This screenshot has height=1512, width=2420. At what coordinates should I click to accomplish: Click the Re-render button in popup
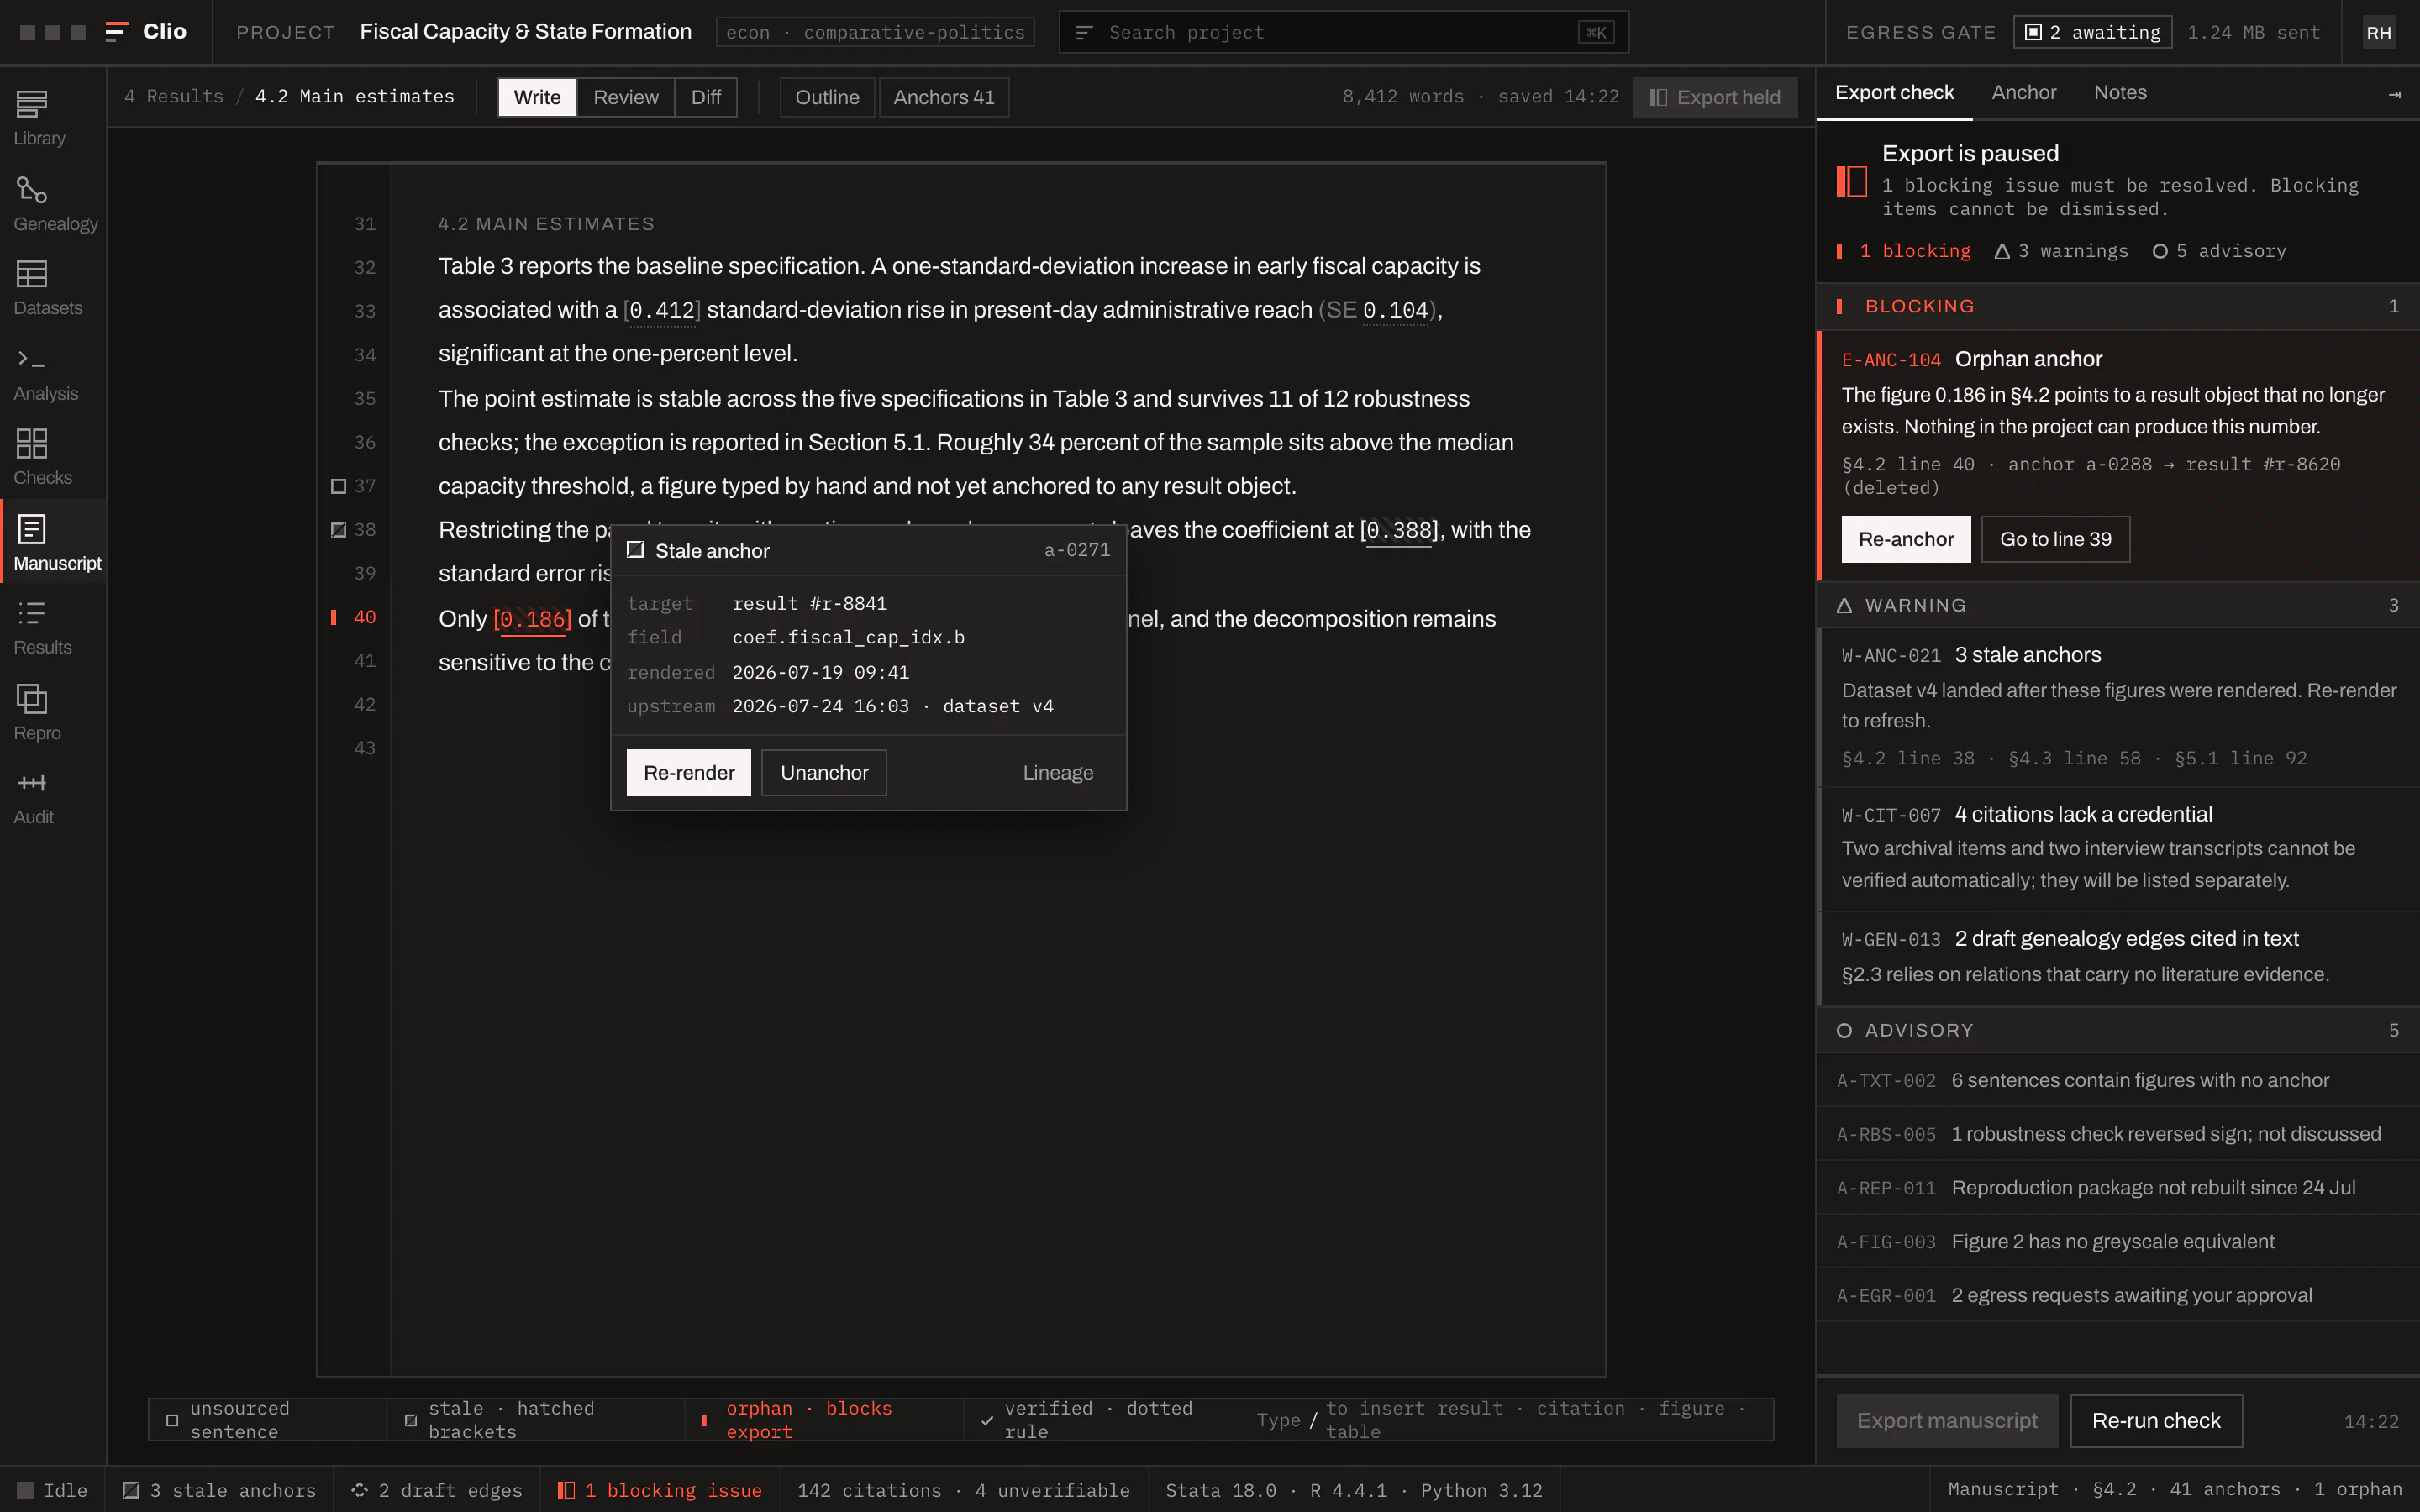(x=688, y=772)
